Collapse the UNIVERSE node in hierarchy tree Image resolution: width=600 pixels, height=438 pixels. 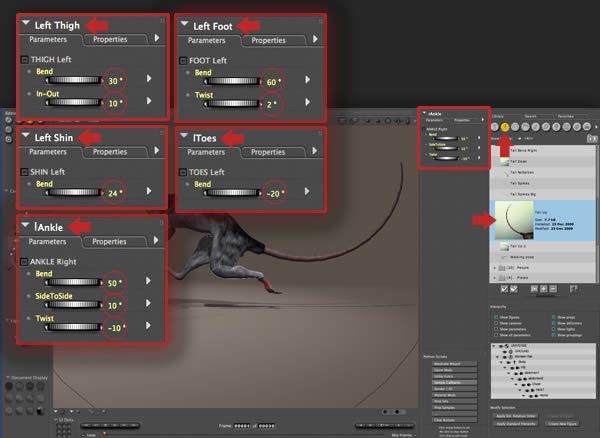[x=494, y=346]
